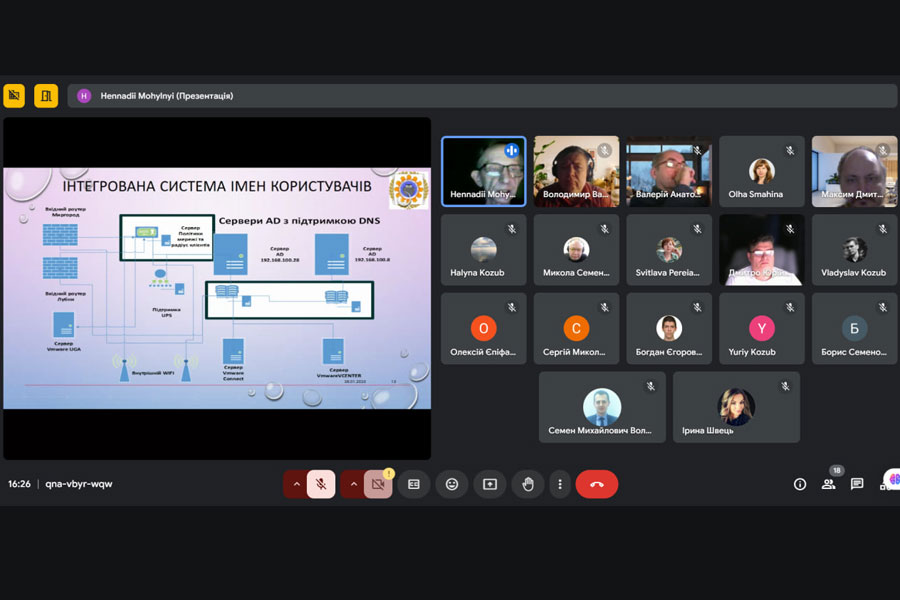Select Валерій Анато... video tile
This screenshot has height=600, width=900.
(669, 171)
